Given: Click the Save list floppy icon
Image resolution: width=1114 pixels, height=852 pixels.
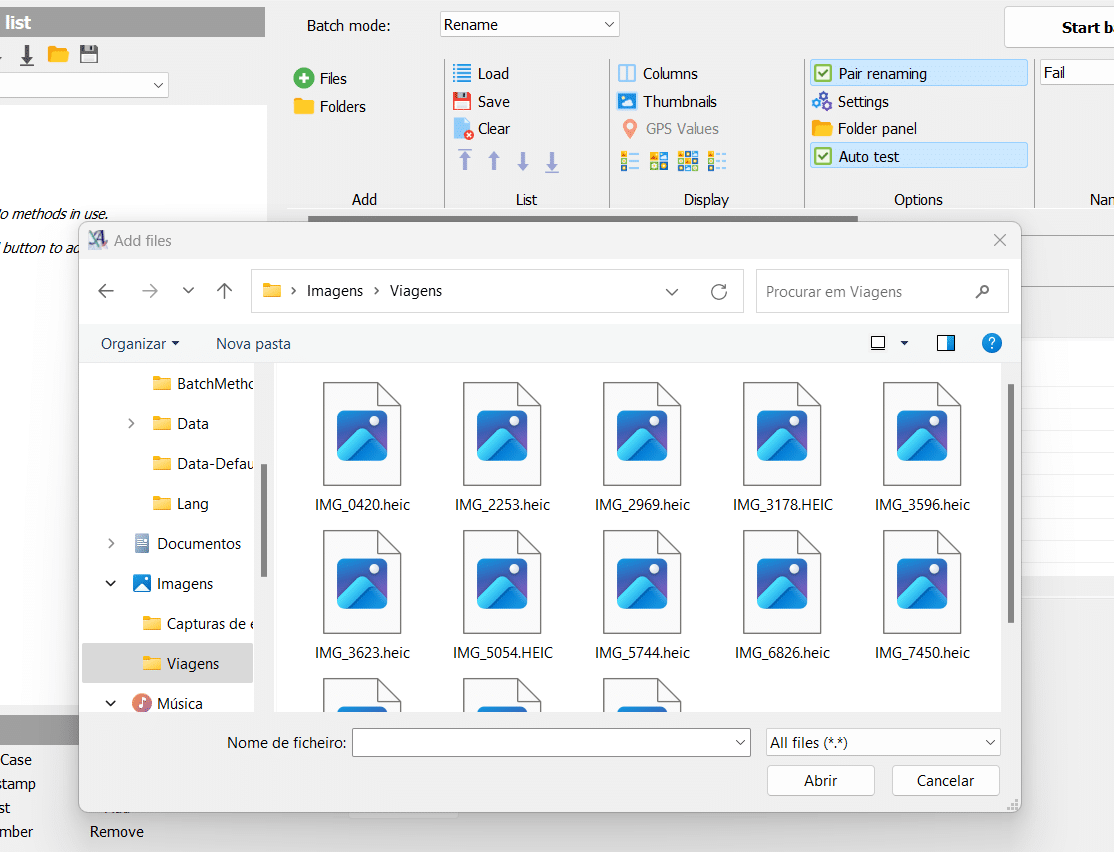Looking at the screenshot, I should point(462,101).
